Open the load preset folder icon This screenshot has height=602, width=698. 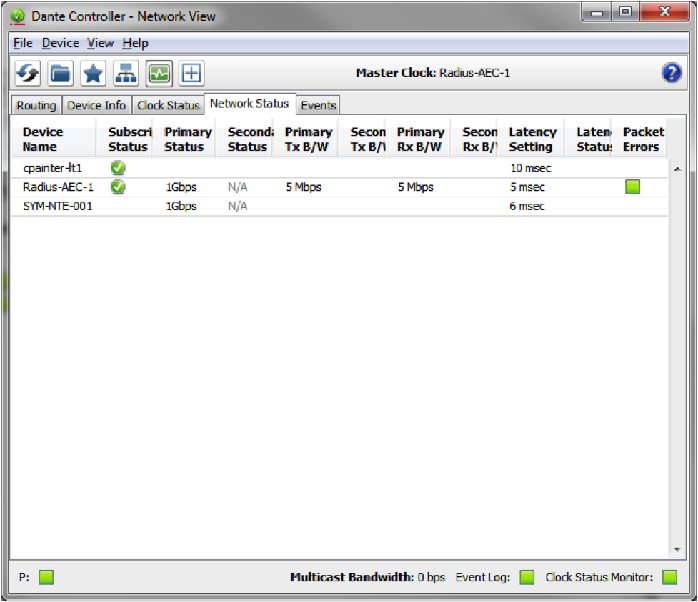[x=60, y=73]
